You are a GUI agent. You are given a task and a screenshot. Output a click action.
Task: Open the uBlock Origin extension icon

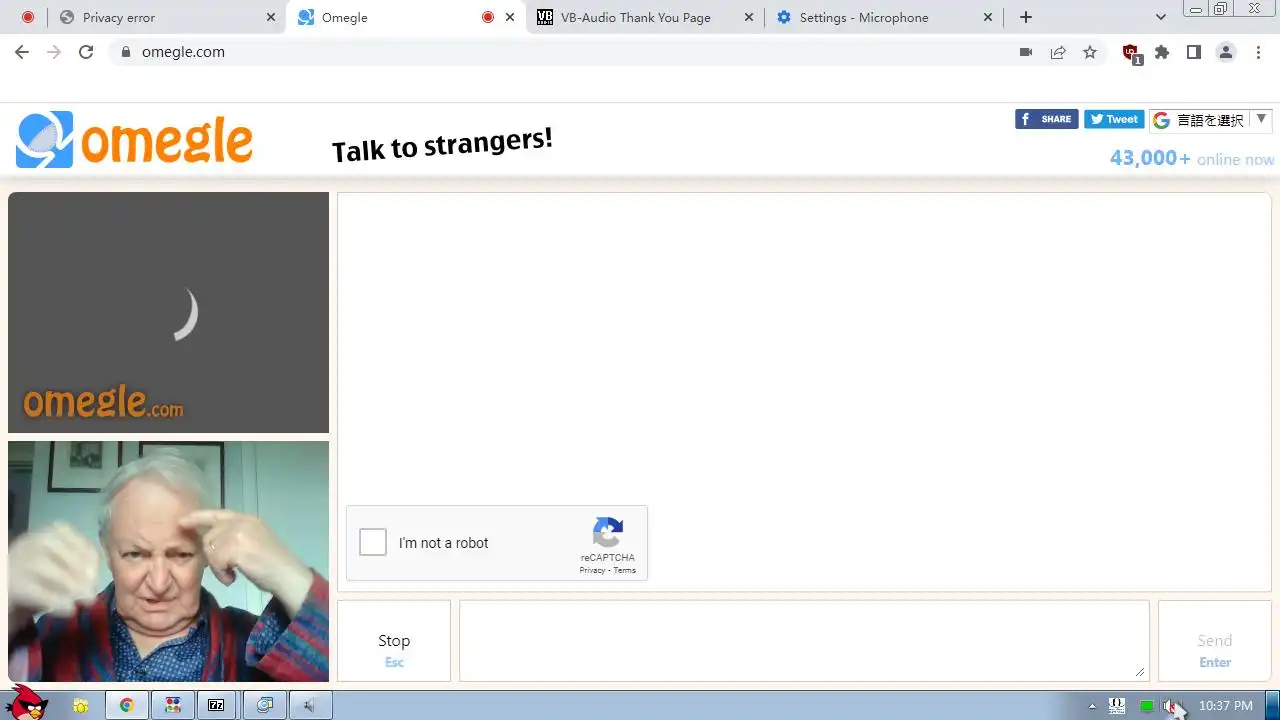(1131, 54)
